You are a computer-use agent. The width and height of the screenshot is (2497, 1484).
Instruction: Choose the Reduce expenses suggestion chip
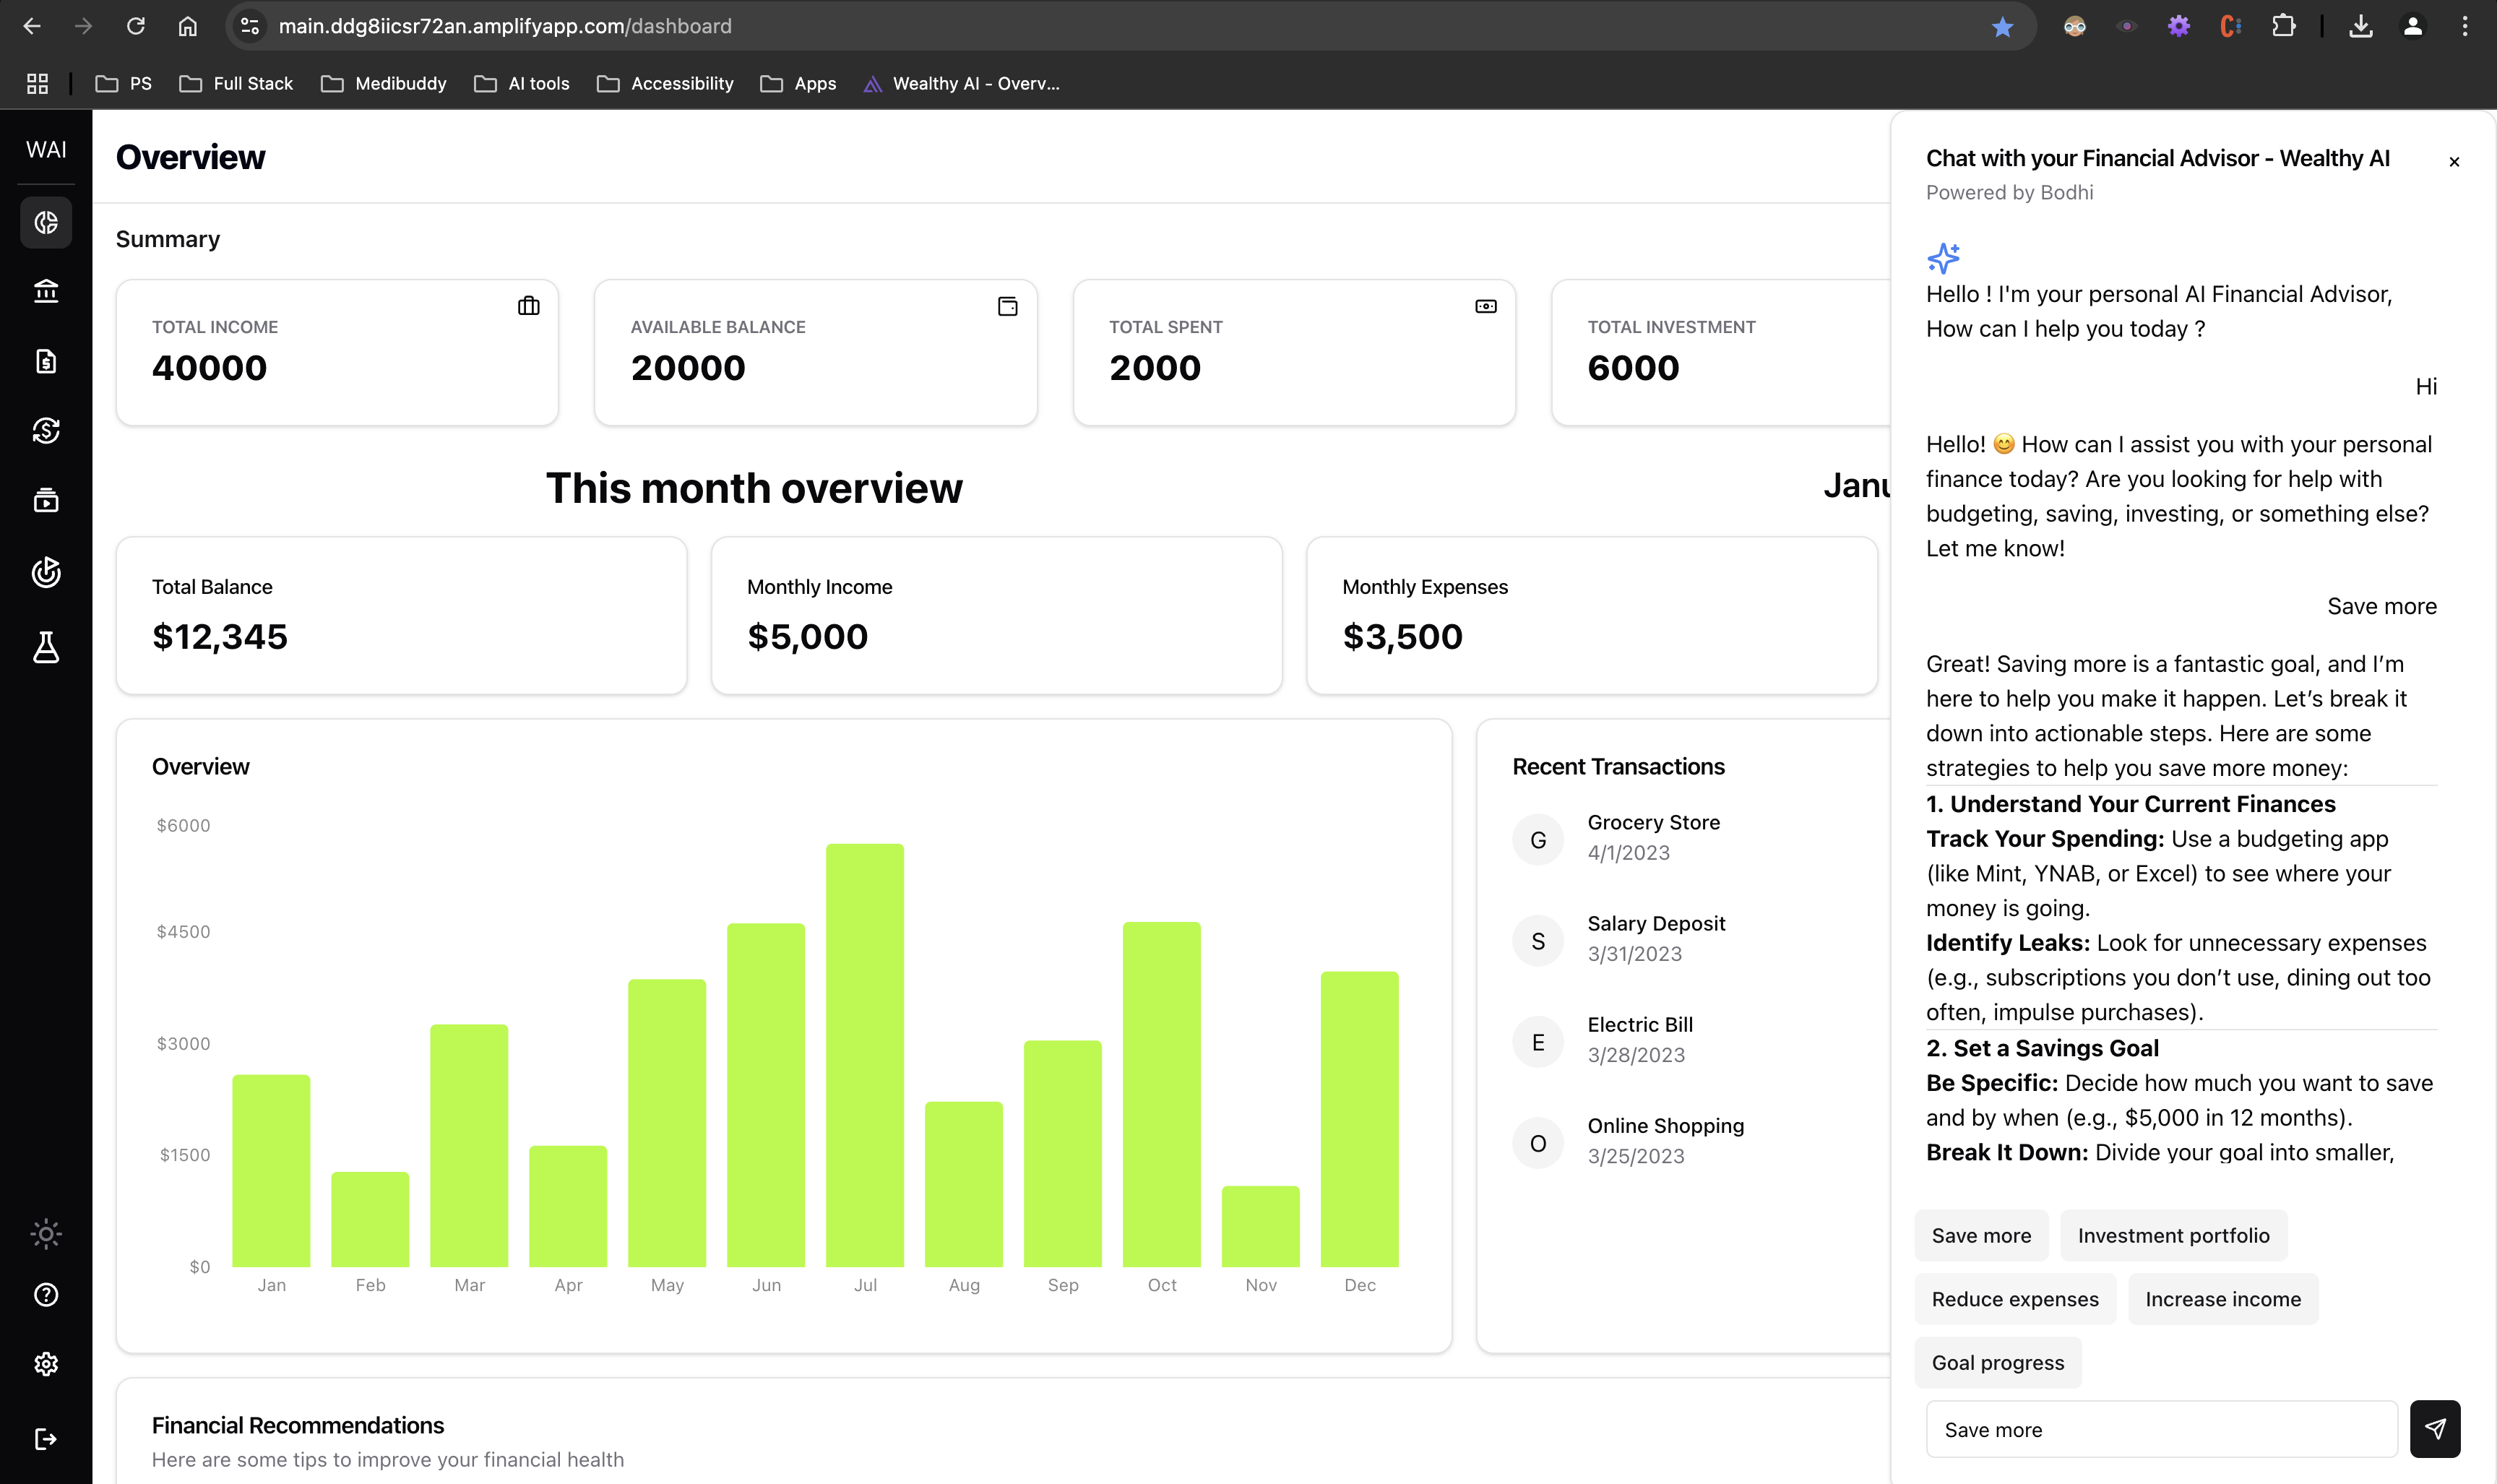click(x=2014, y=1299)
